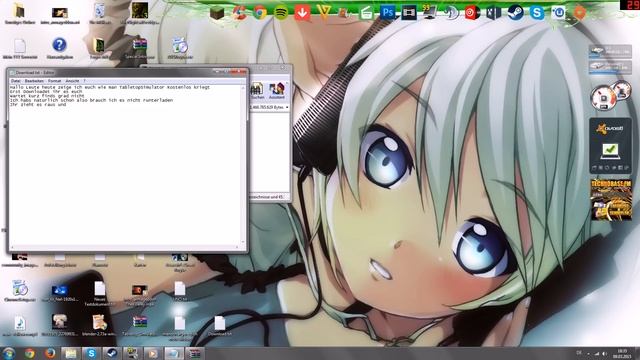This screenshot has height=360, width=640.
Task: Open the Bearbeiten menu in Notepad
Action: [x=34, y=81]
